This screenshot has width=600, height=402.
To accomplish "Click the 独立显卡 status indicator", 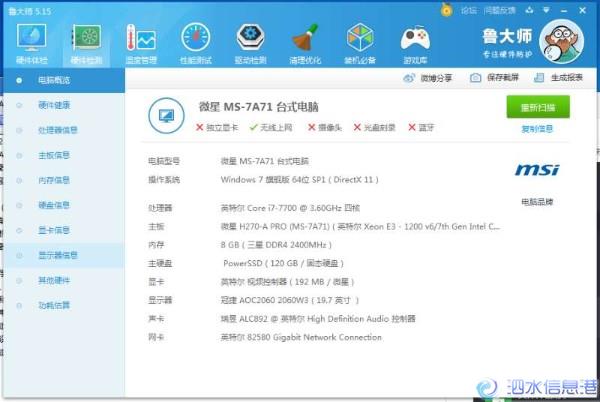I will [217, 127].
